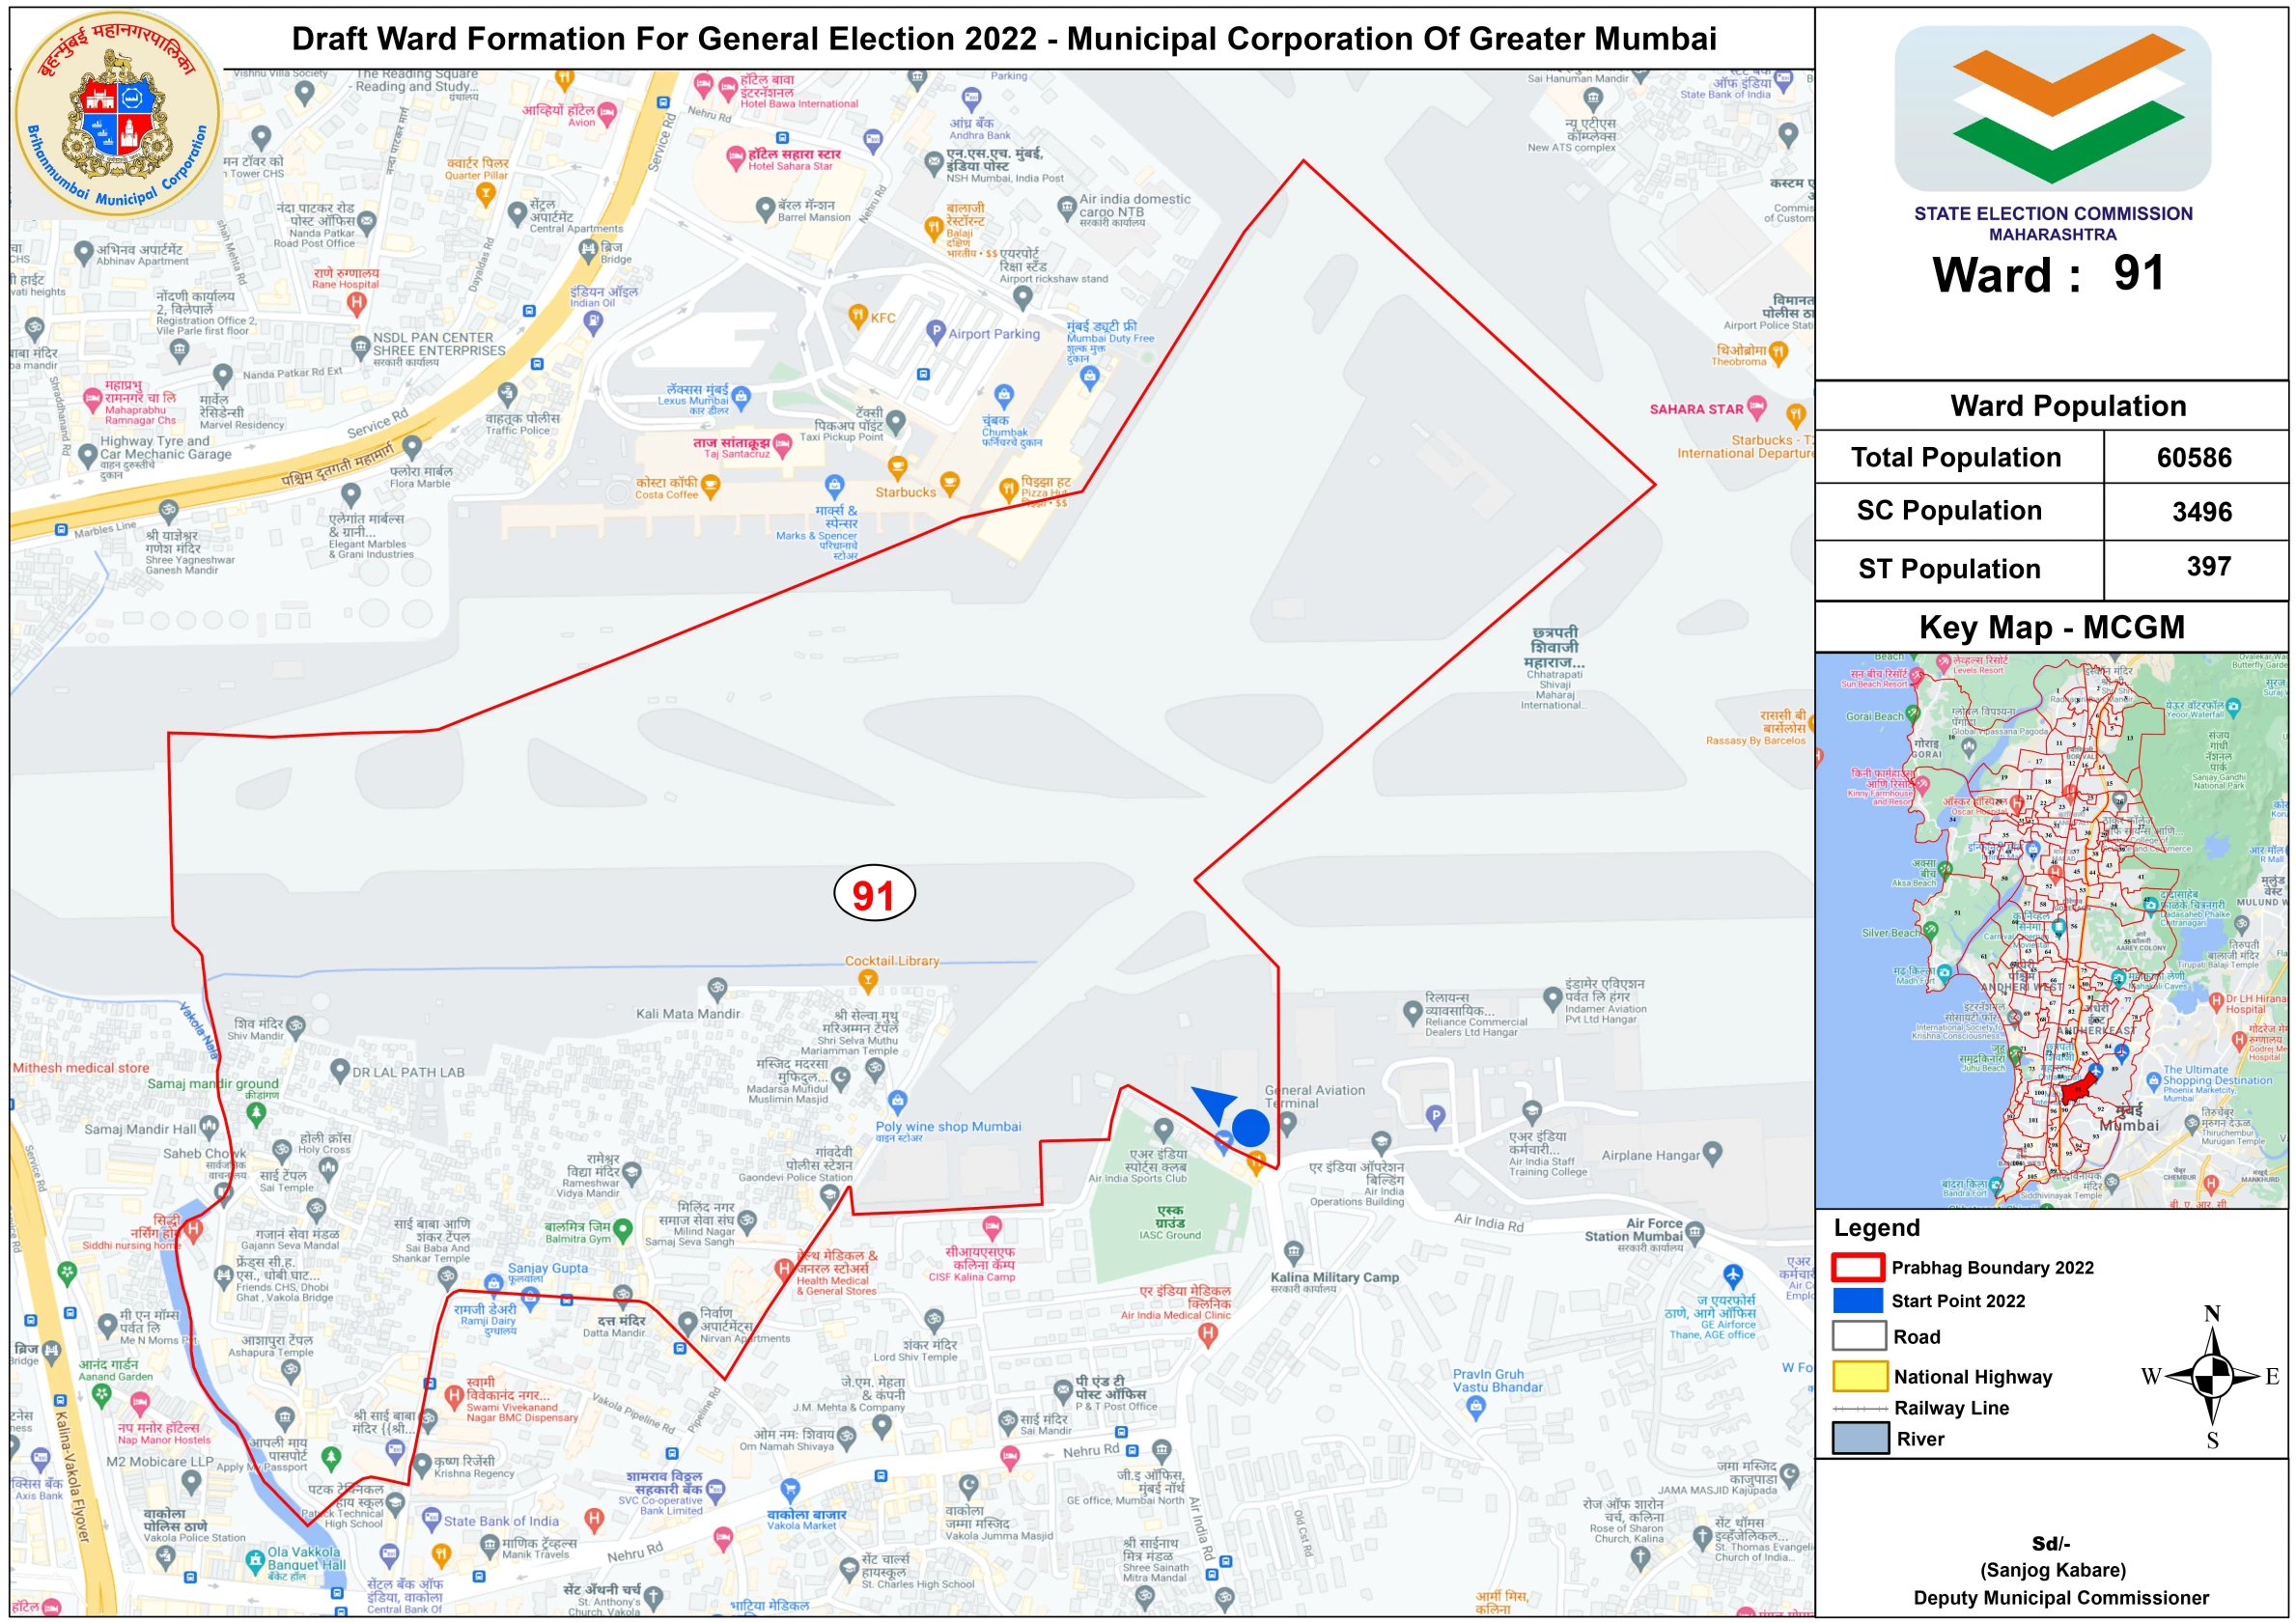Click the red Prabhag Boundary legend swatch

pos(1859,1267)
